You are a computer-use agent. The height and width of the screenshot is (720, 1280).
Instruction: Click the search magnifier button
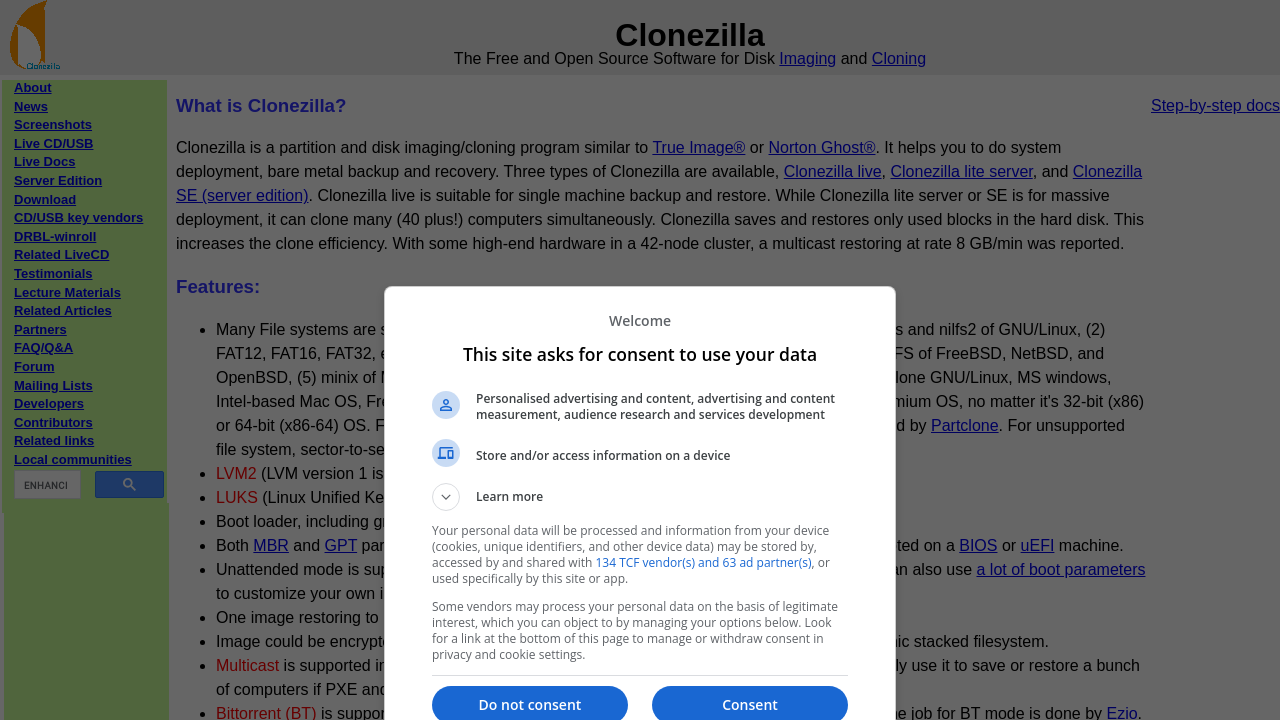coord(129,485)
